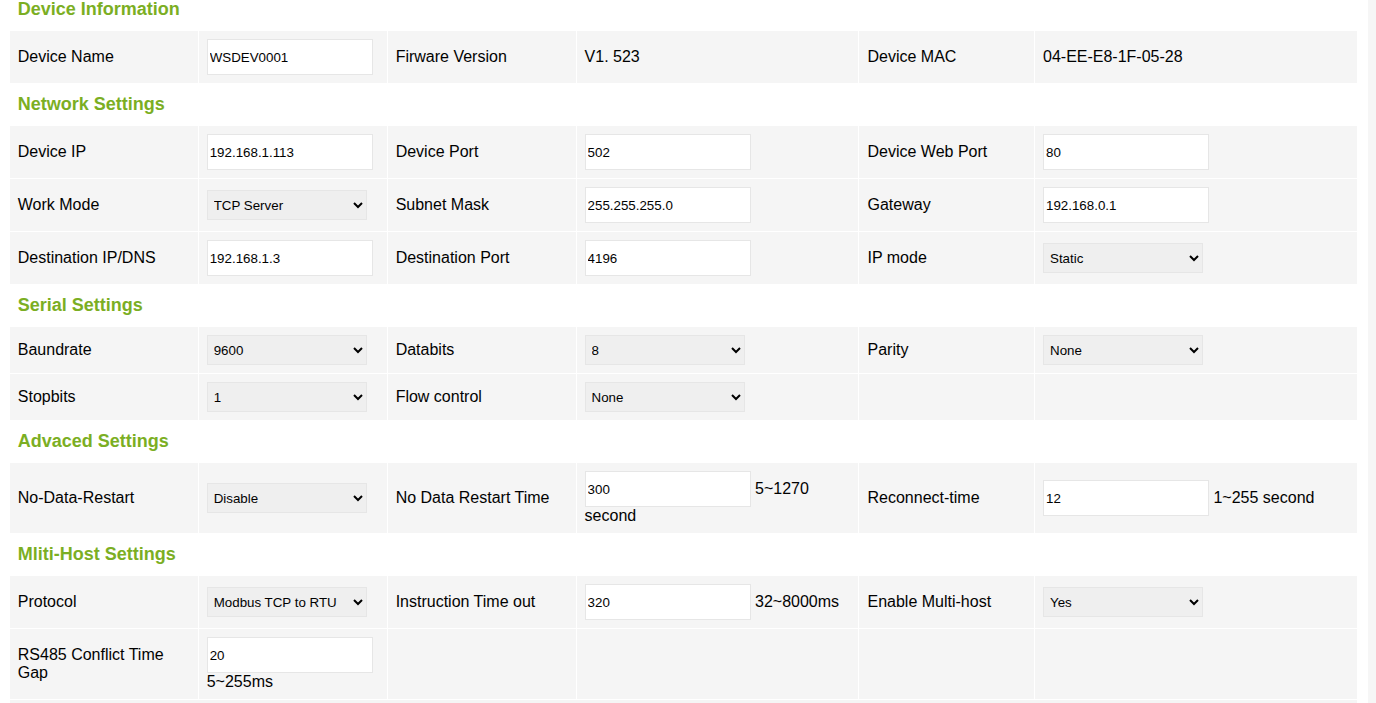Open the Work Mode dropdown
Viewport: 1376px width, 703px height.
(x=286, y=205)
